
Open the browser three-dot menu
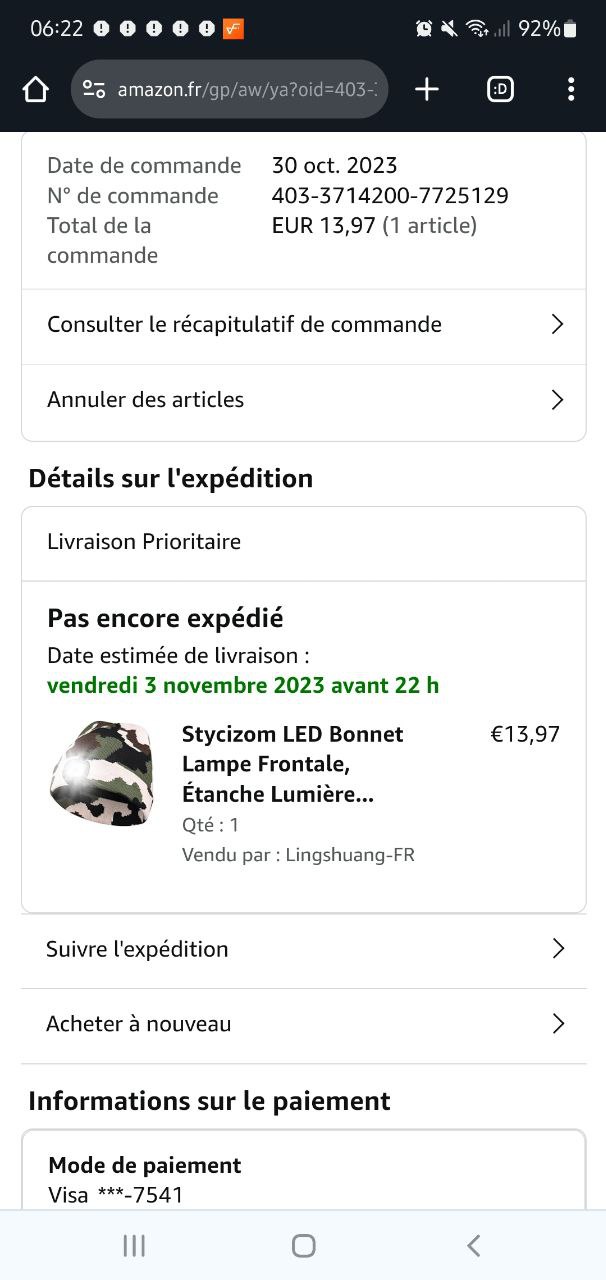570,90
